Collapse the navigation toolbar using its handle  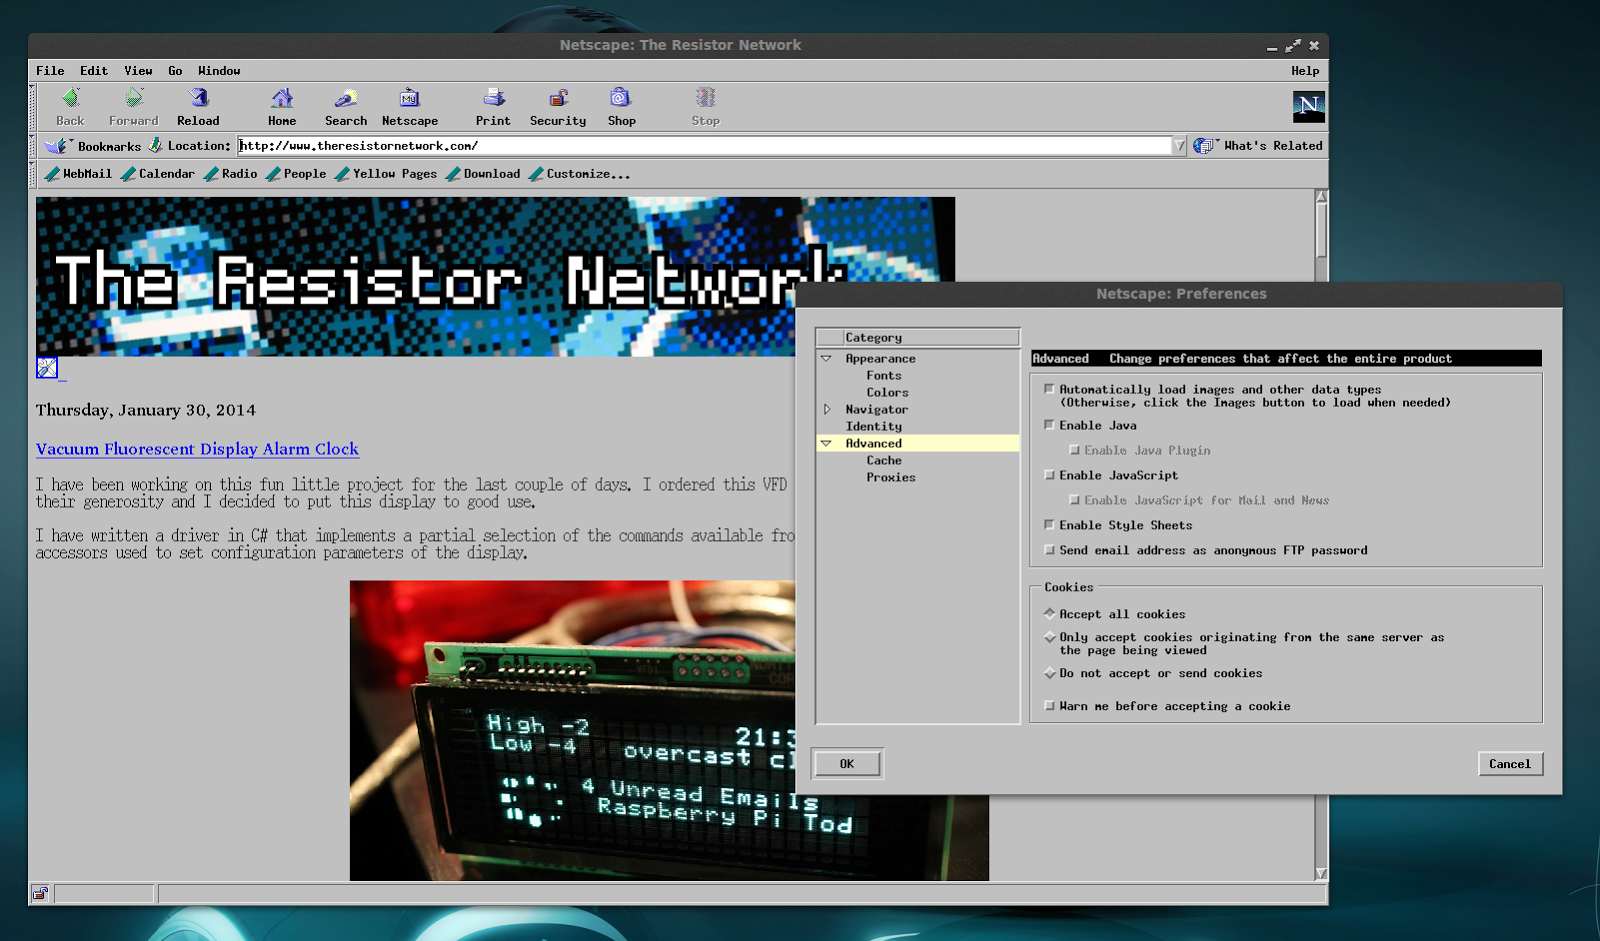tap(33, 107)
